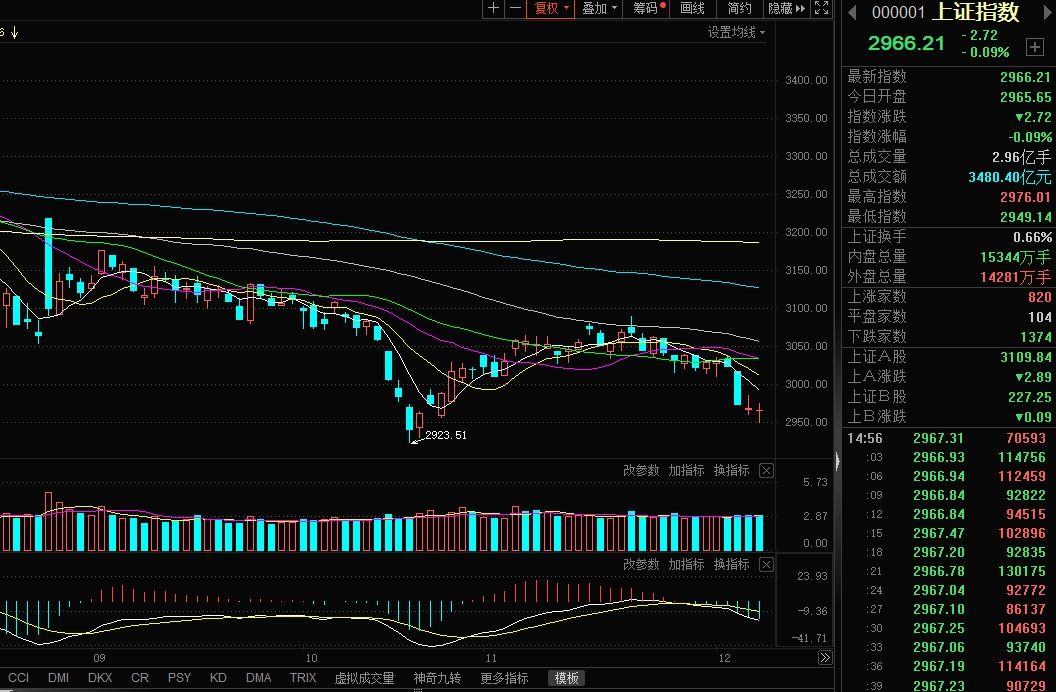Click the 隐藏 hide panel toggle
Screen dimensions: 1056x692
pos(785,9)
